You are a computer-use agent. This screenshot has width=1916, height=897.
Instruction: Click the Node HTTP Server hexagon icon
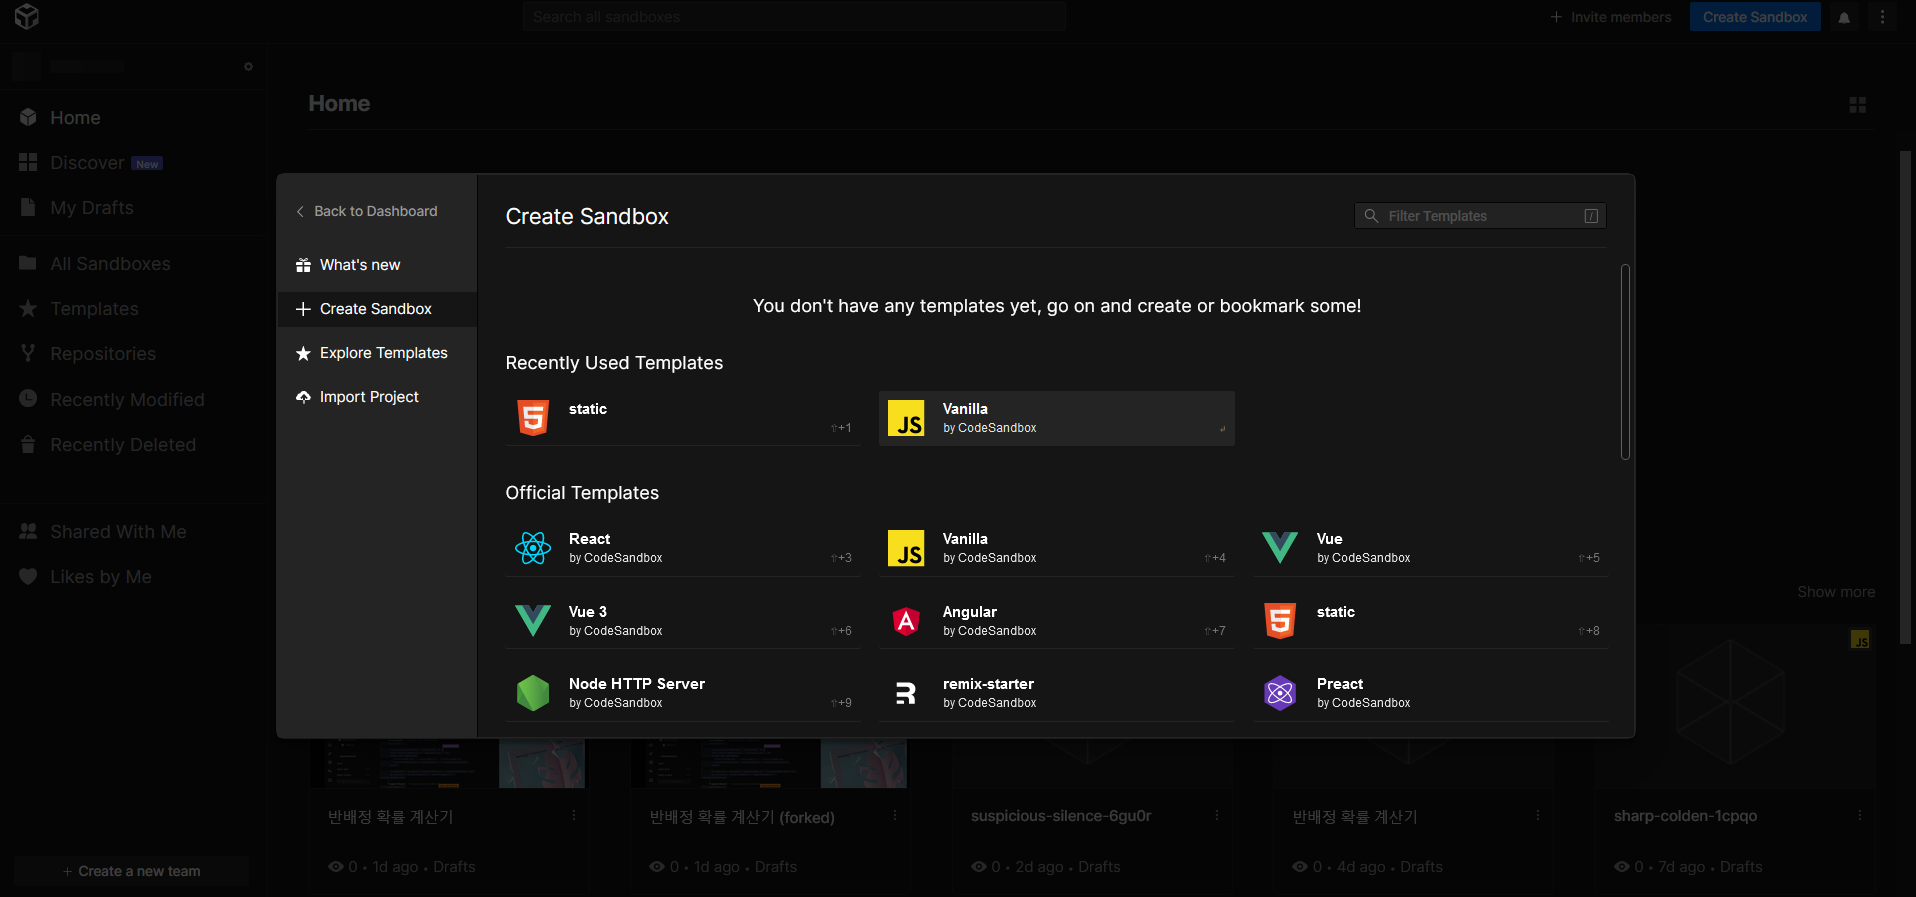533,693
